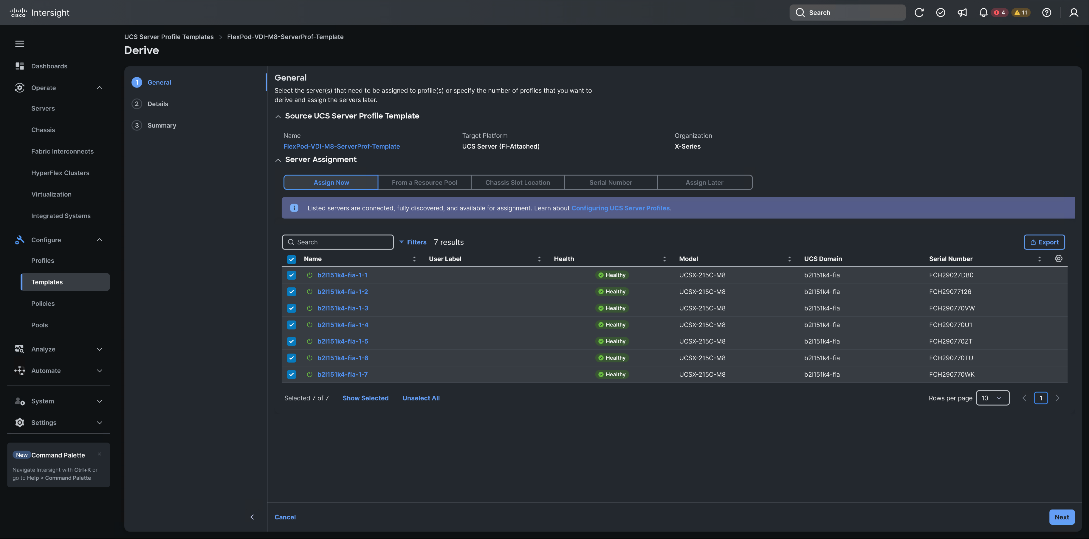Click the System sidebar icon

coord(19,401)
